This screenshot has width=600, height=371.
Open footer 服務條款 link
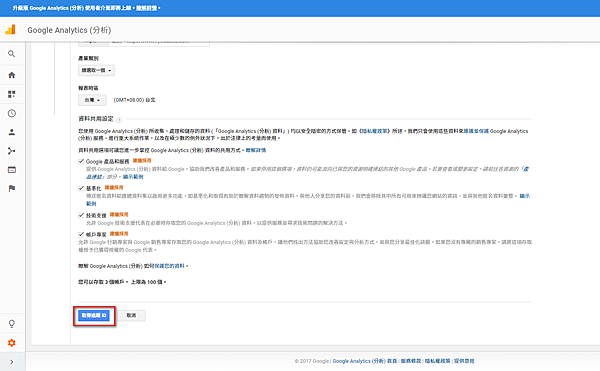point(411,361)
